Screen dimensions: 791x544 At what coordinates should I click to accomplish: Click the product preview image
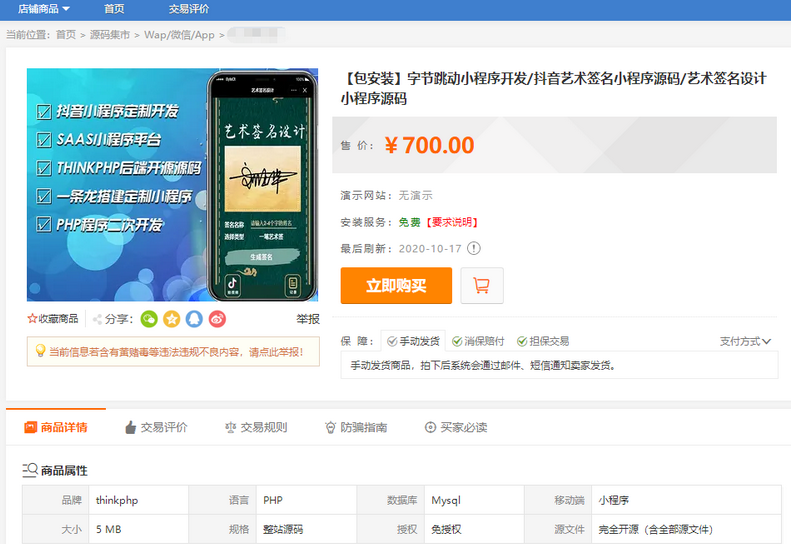173,185
